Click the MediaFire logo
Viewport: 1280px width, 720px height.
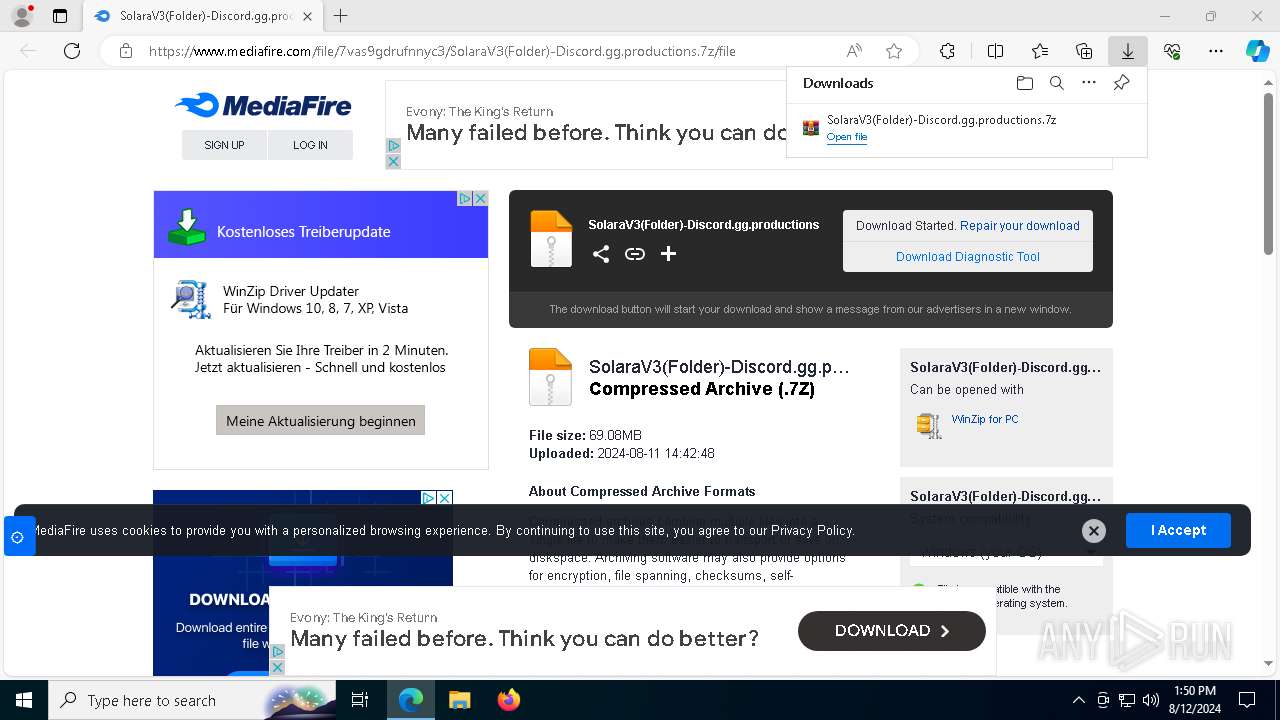click(x=263, y=105)
